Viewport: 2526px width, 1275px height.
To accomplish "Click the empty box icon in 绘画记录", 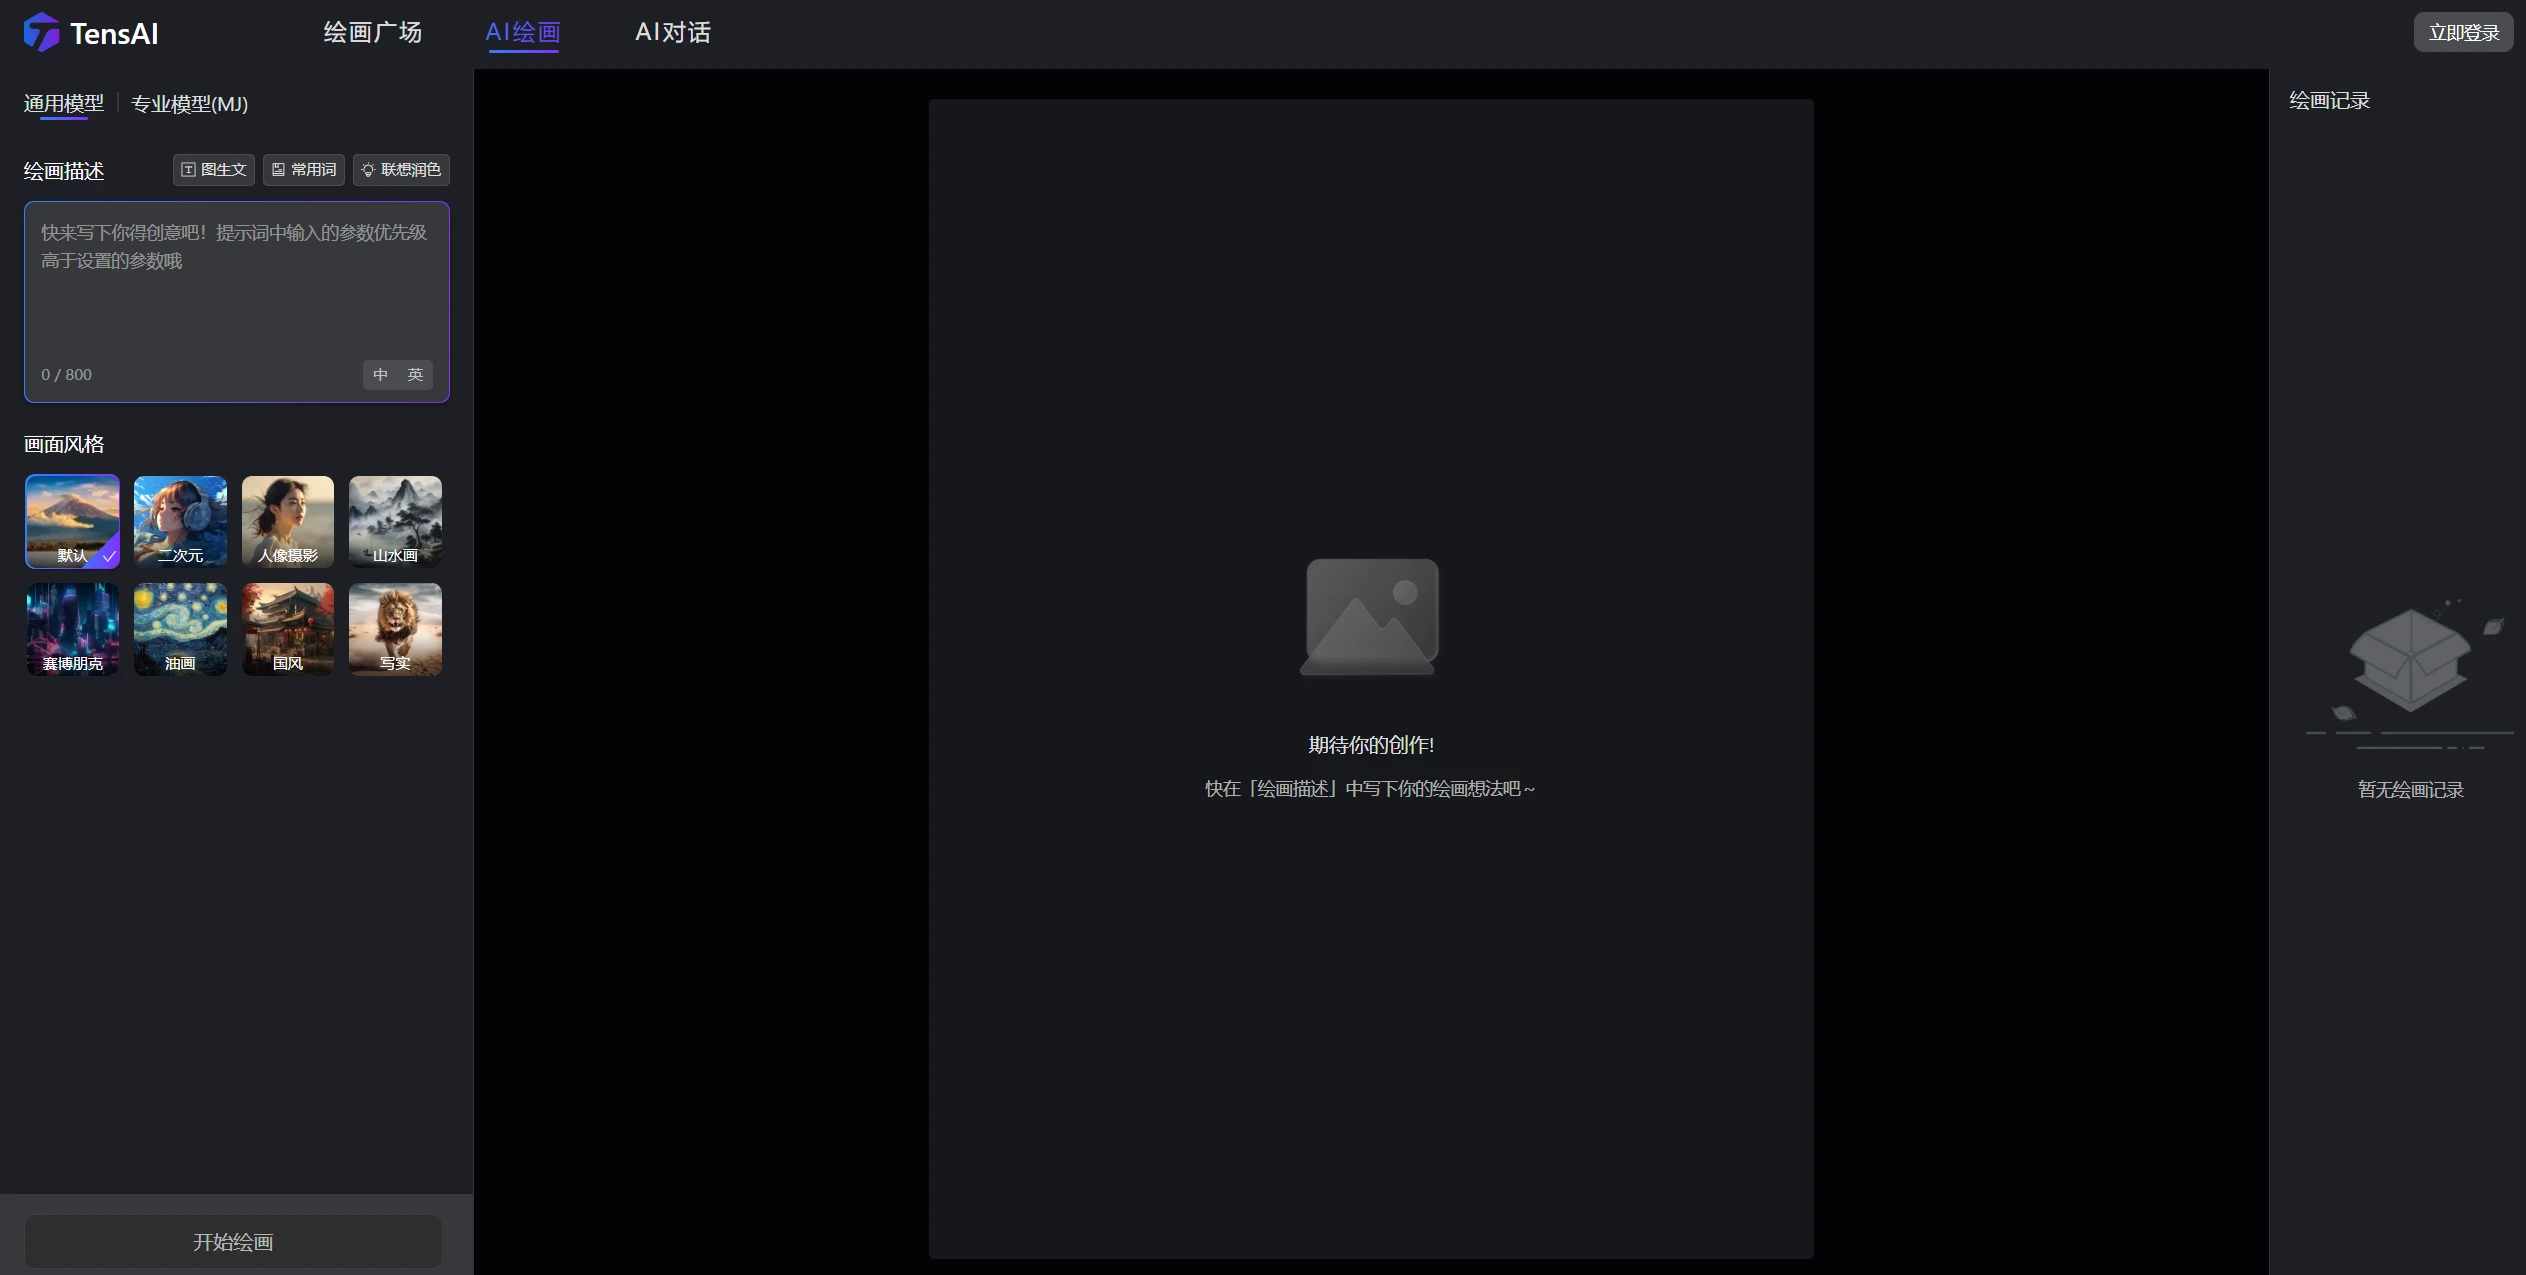I will tap(2410, 672).
